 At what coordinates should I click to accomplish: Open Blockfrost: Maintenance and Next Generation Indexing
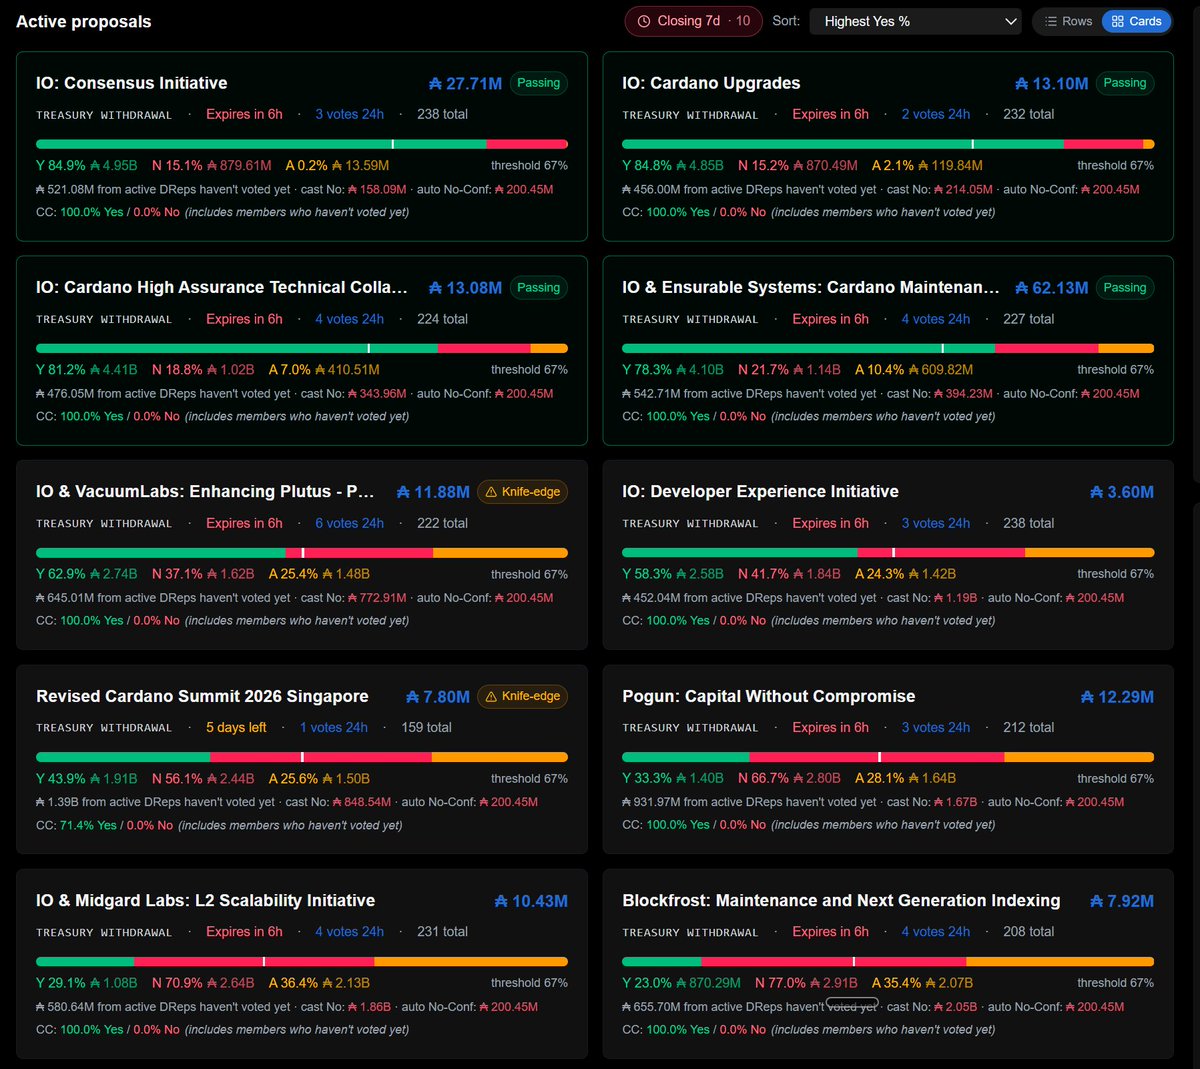coord(841,900)
